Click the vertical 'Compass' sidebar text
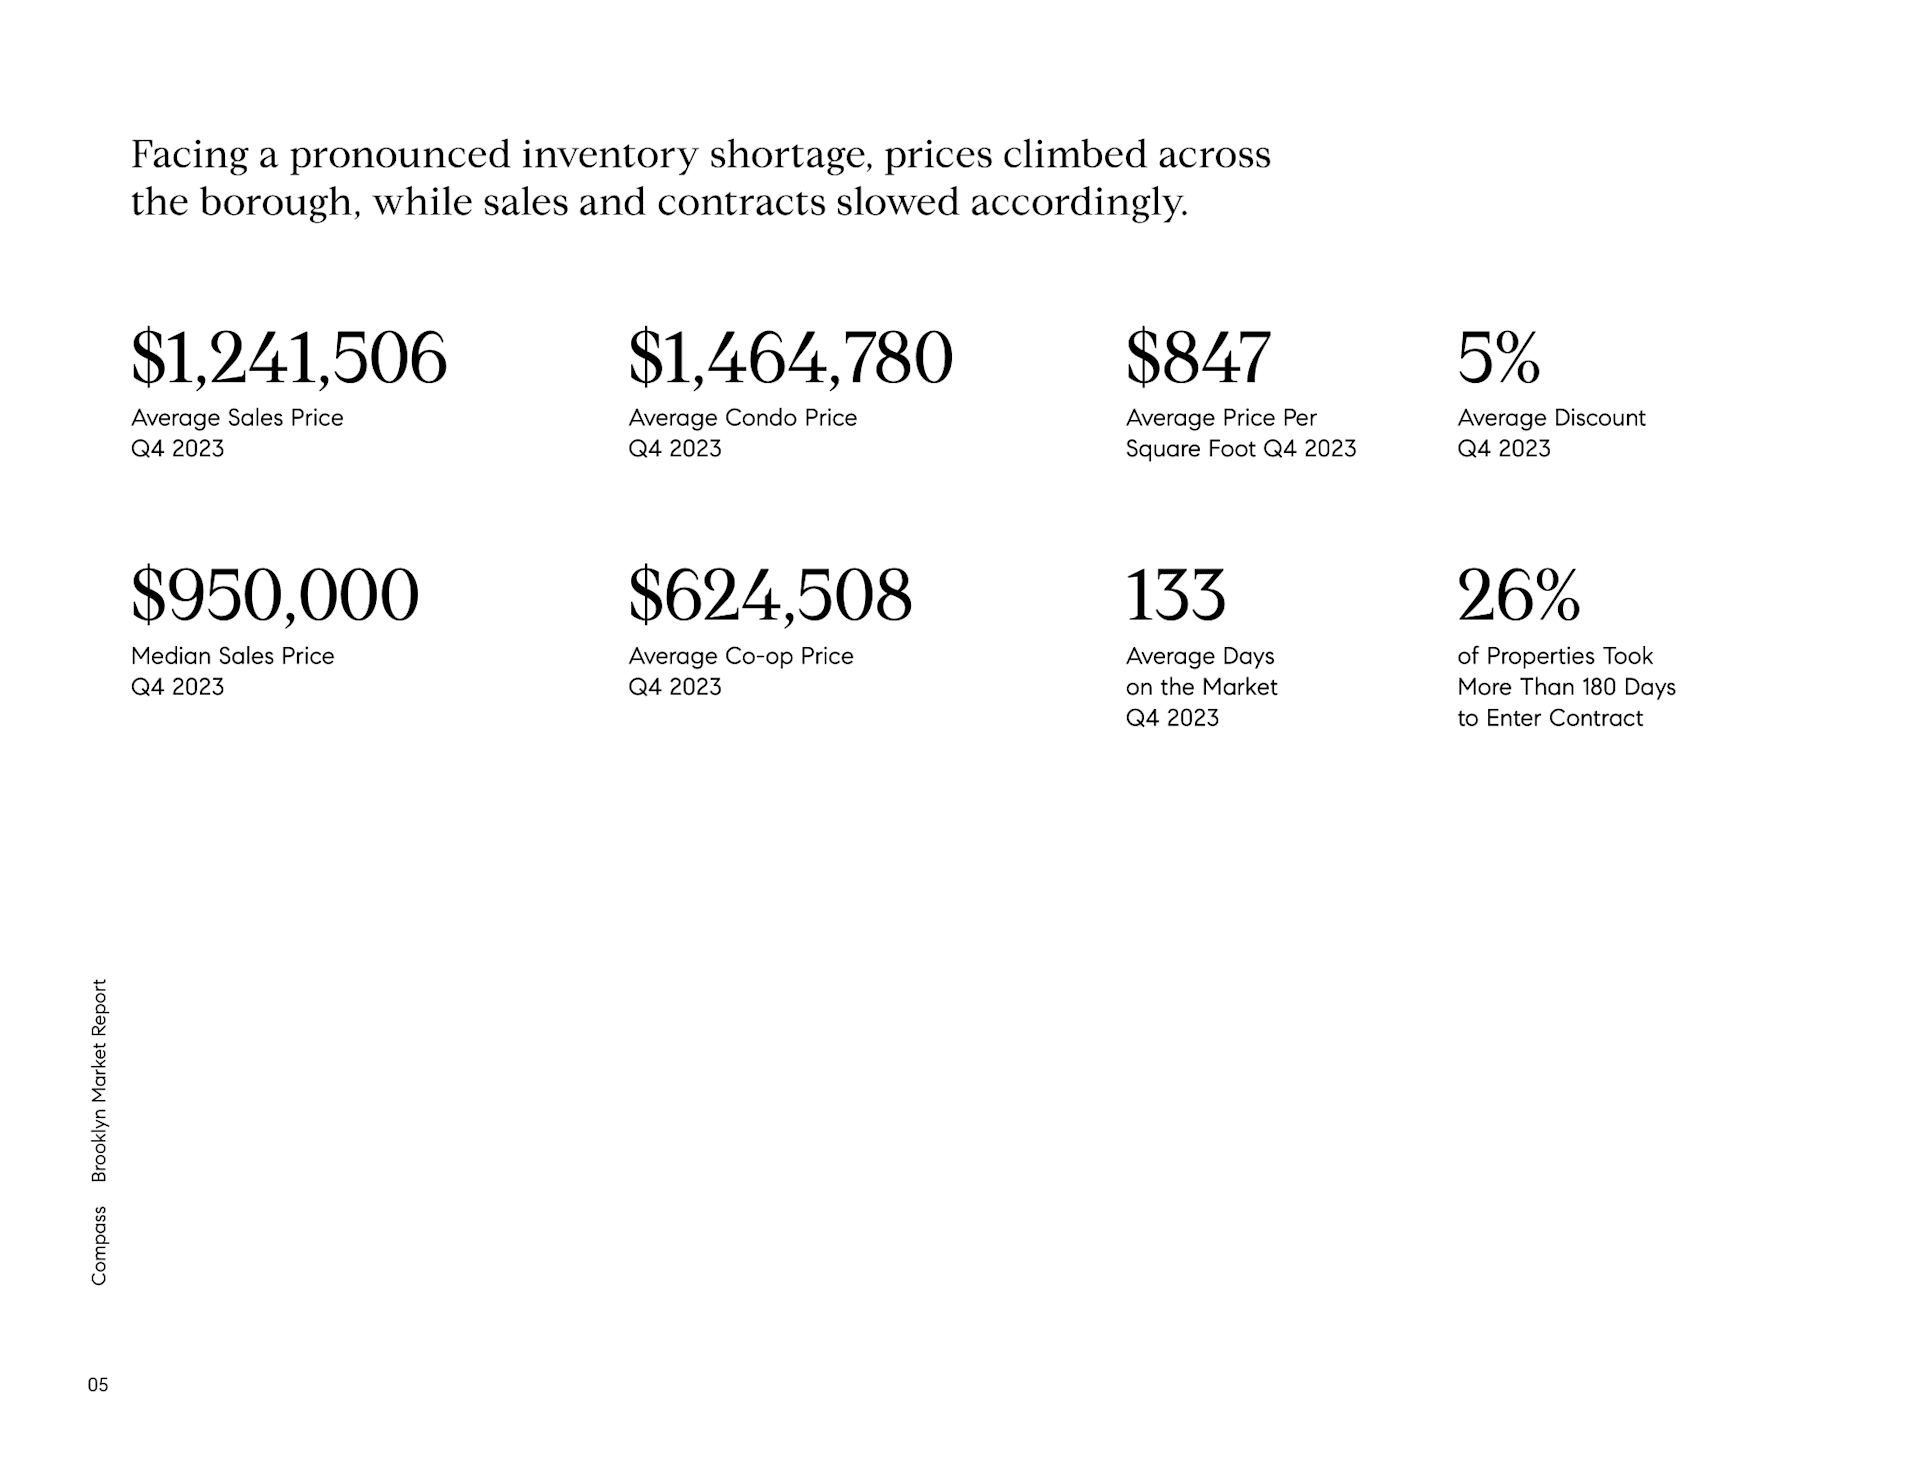 [98, 1246]
